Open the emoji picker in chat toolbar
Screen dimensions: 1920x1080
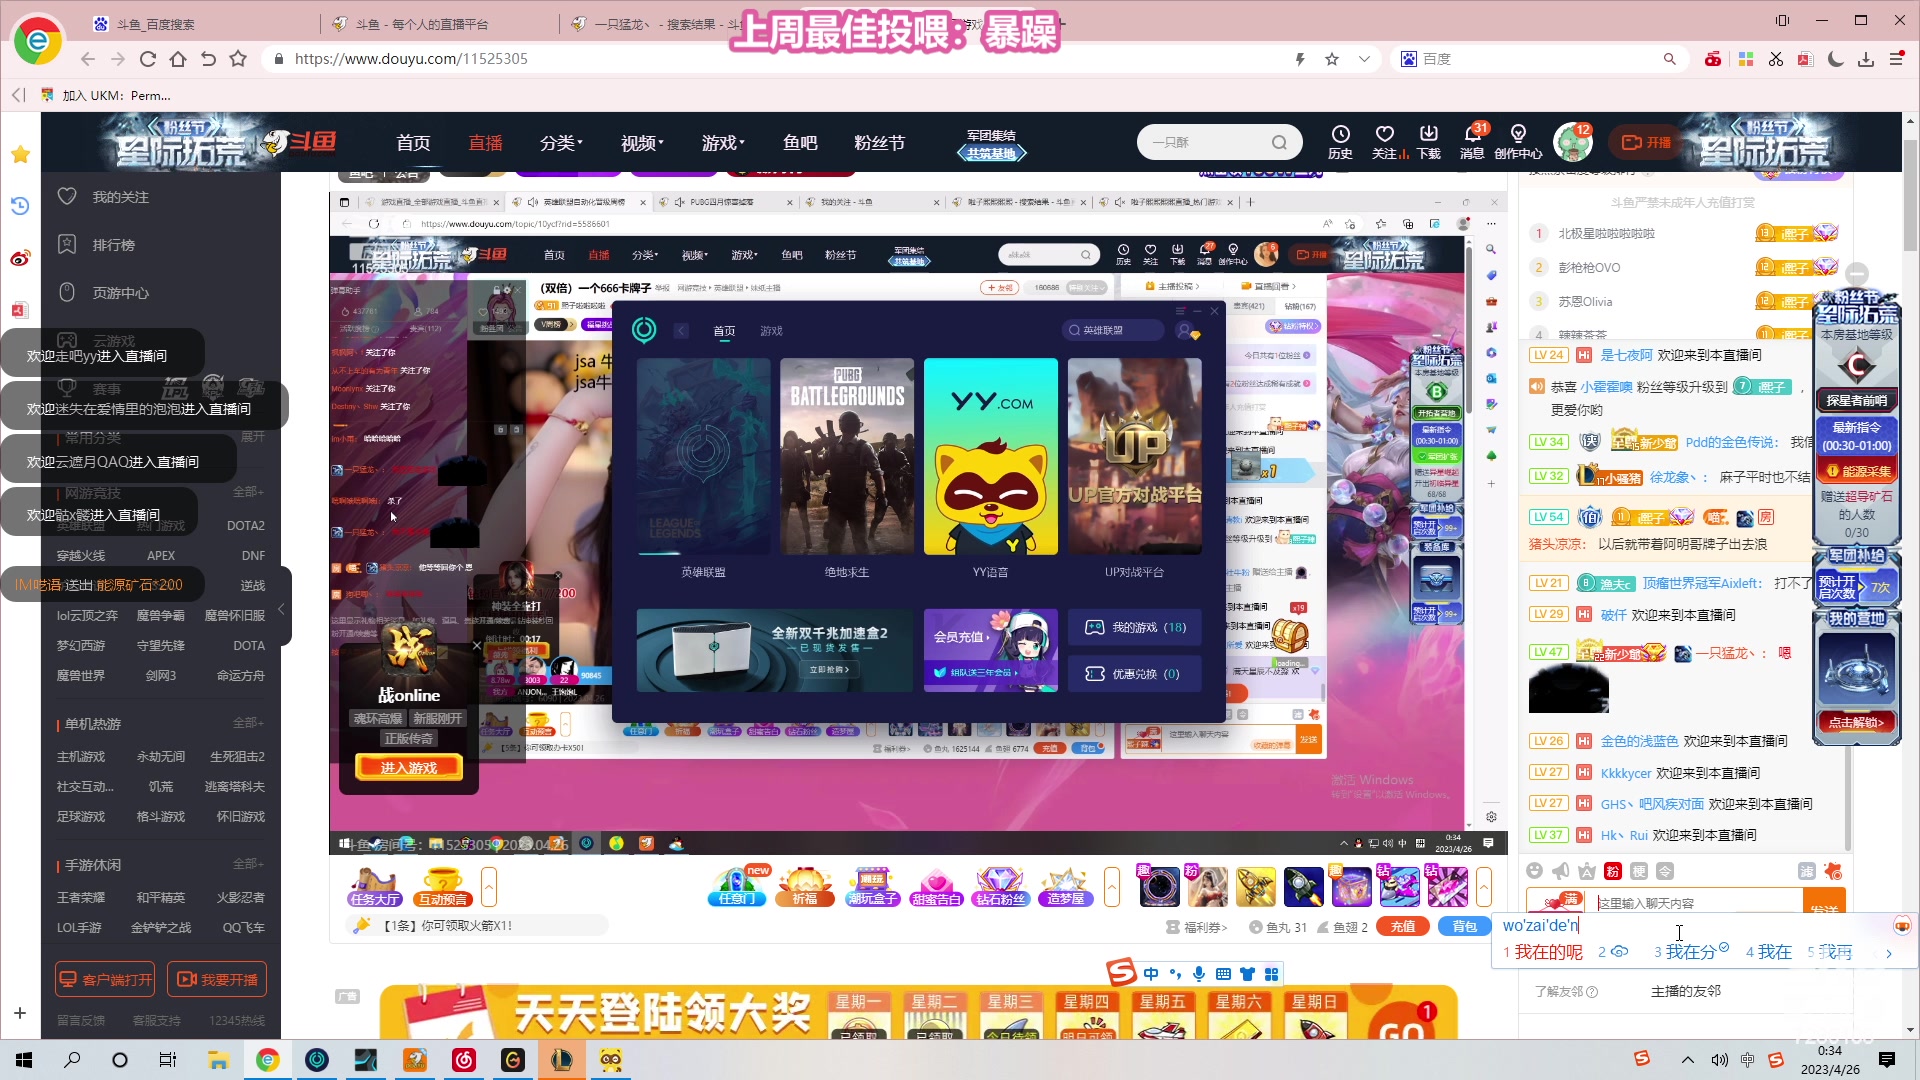1534,871
